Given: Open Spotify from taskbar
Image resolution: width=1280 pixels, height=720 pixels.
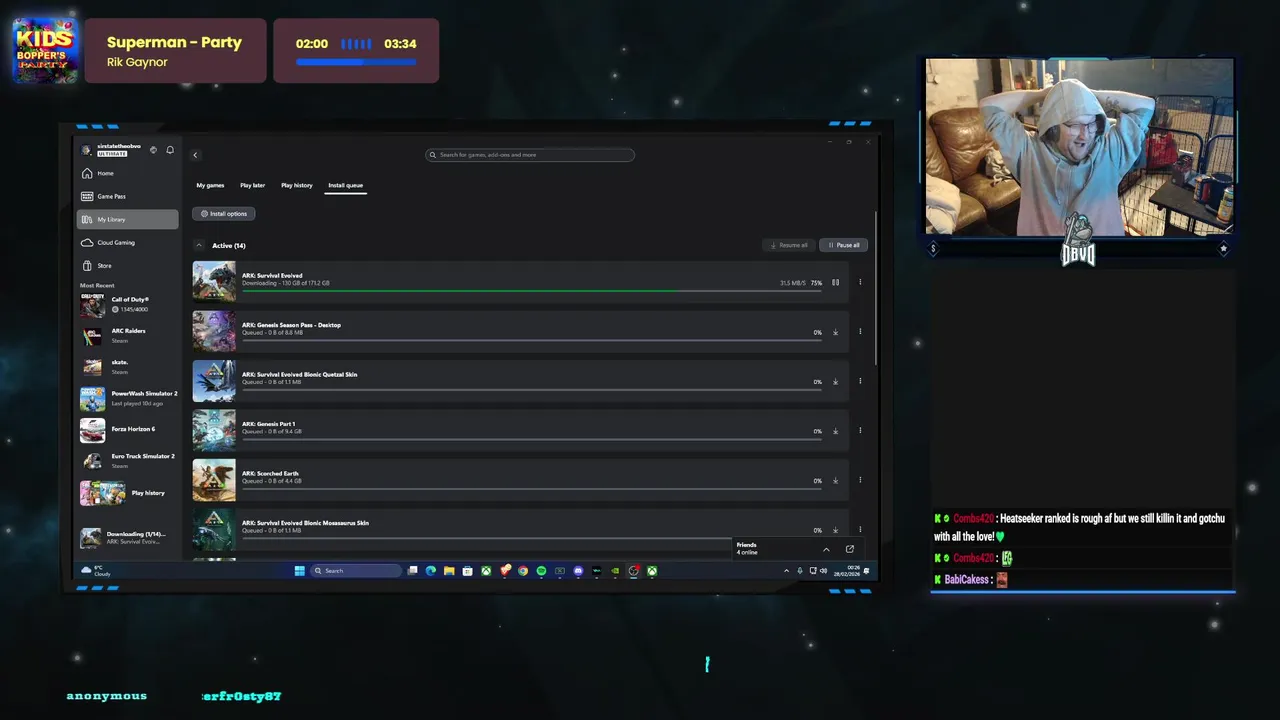Looking at the screenshot, I should tap(541, 571).
